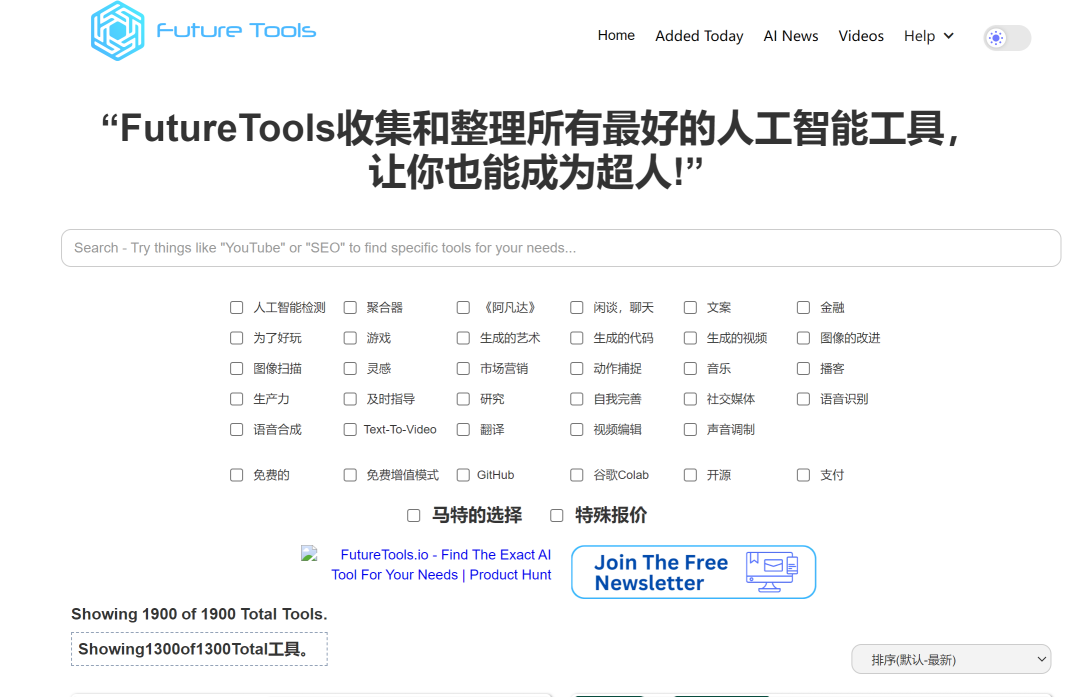1080x697 pixels.
Task: Open AI News page
Action: (x=791, y=36)
